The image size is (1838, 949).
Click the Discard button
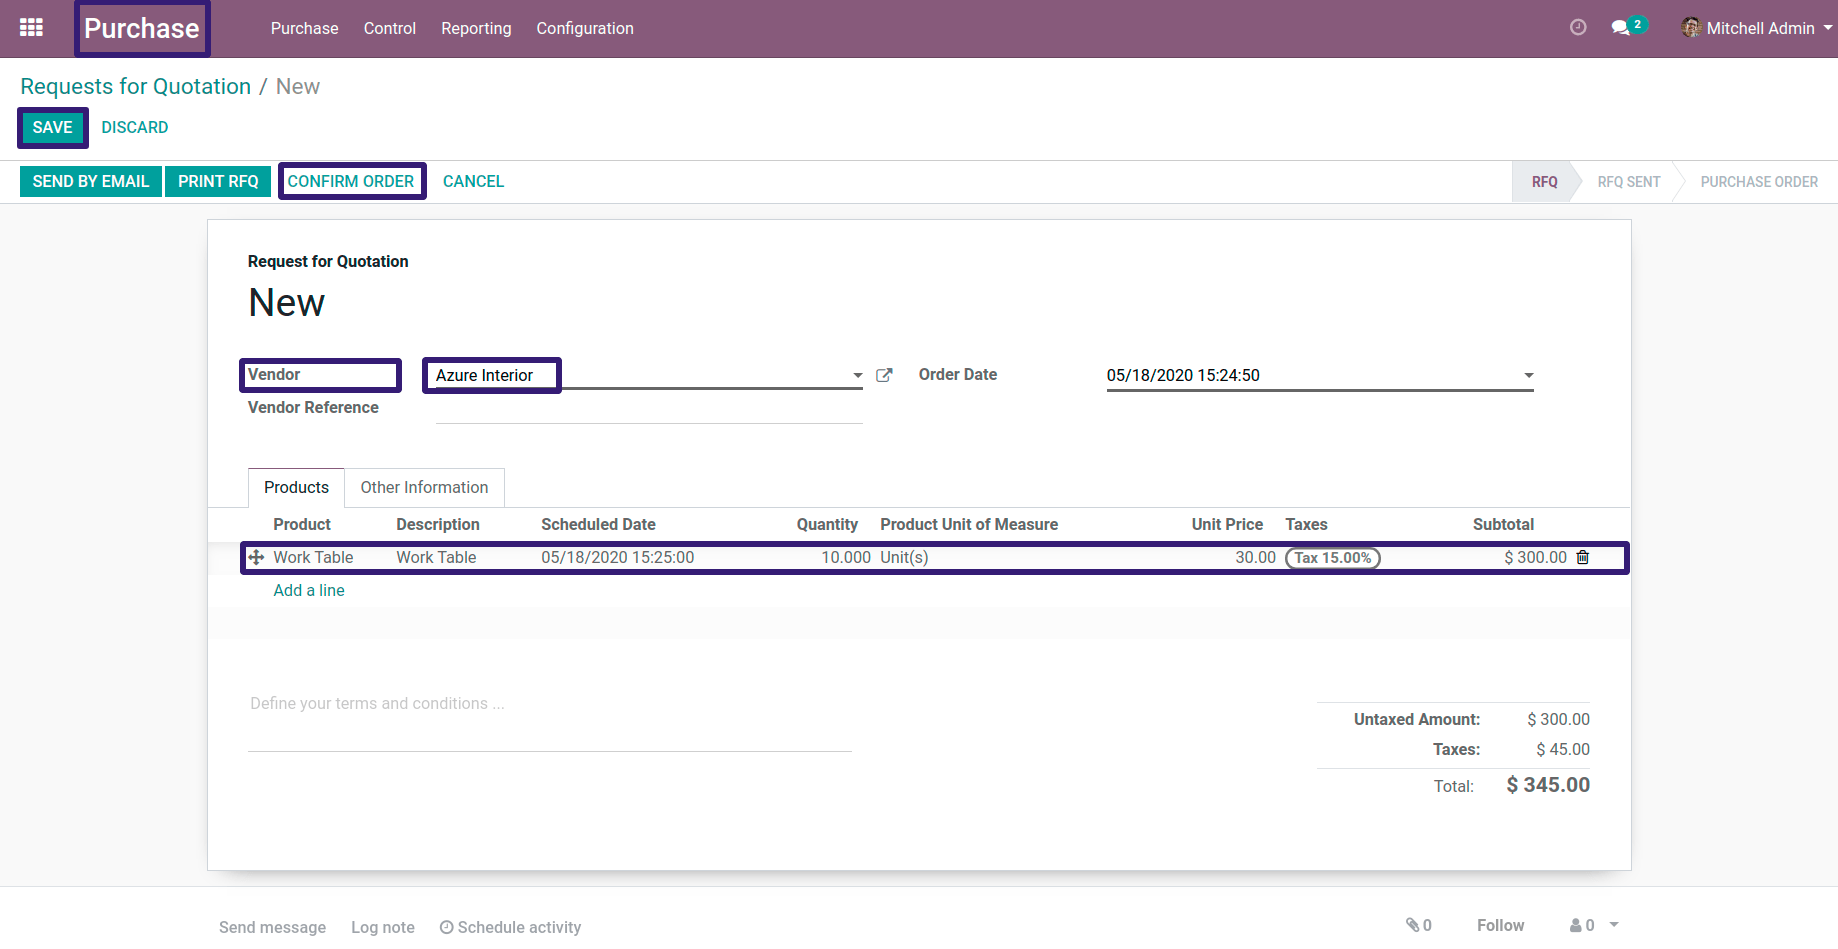pyautogui.click(x=134, y=127)
